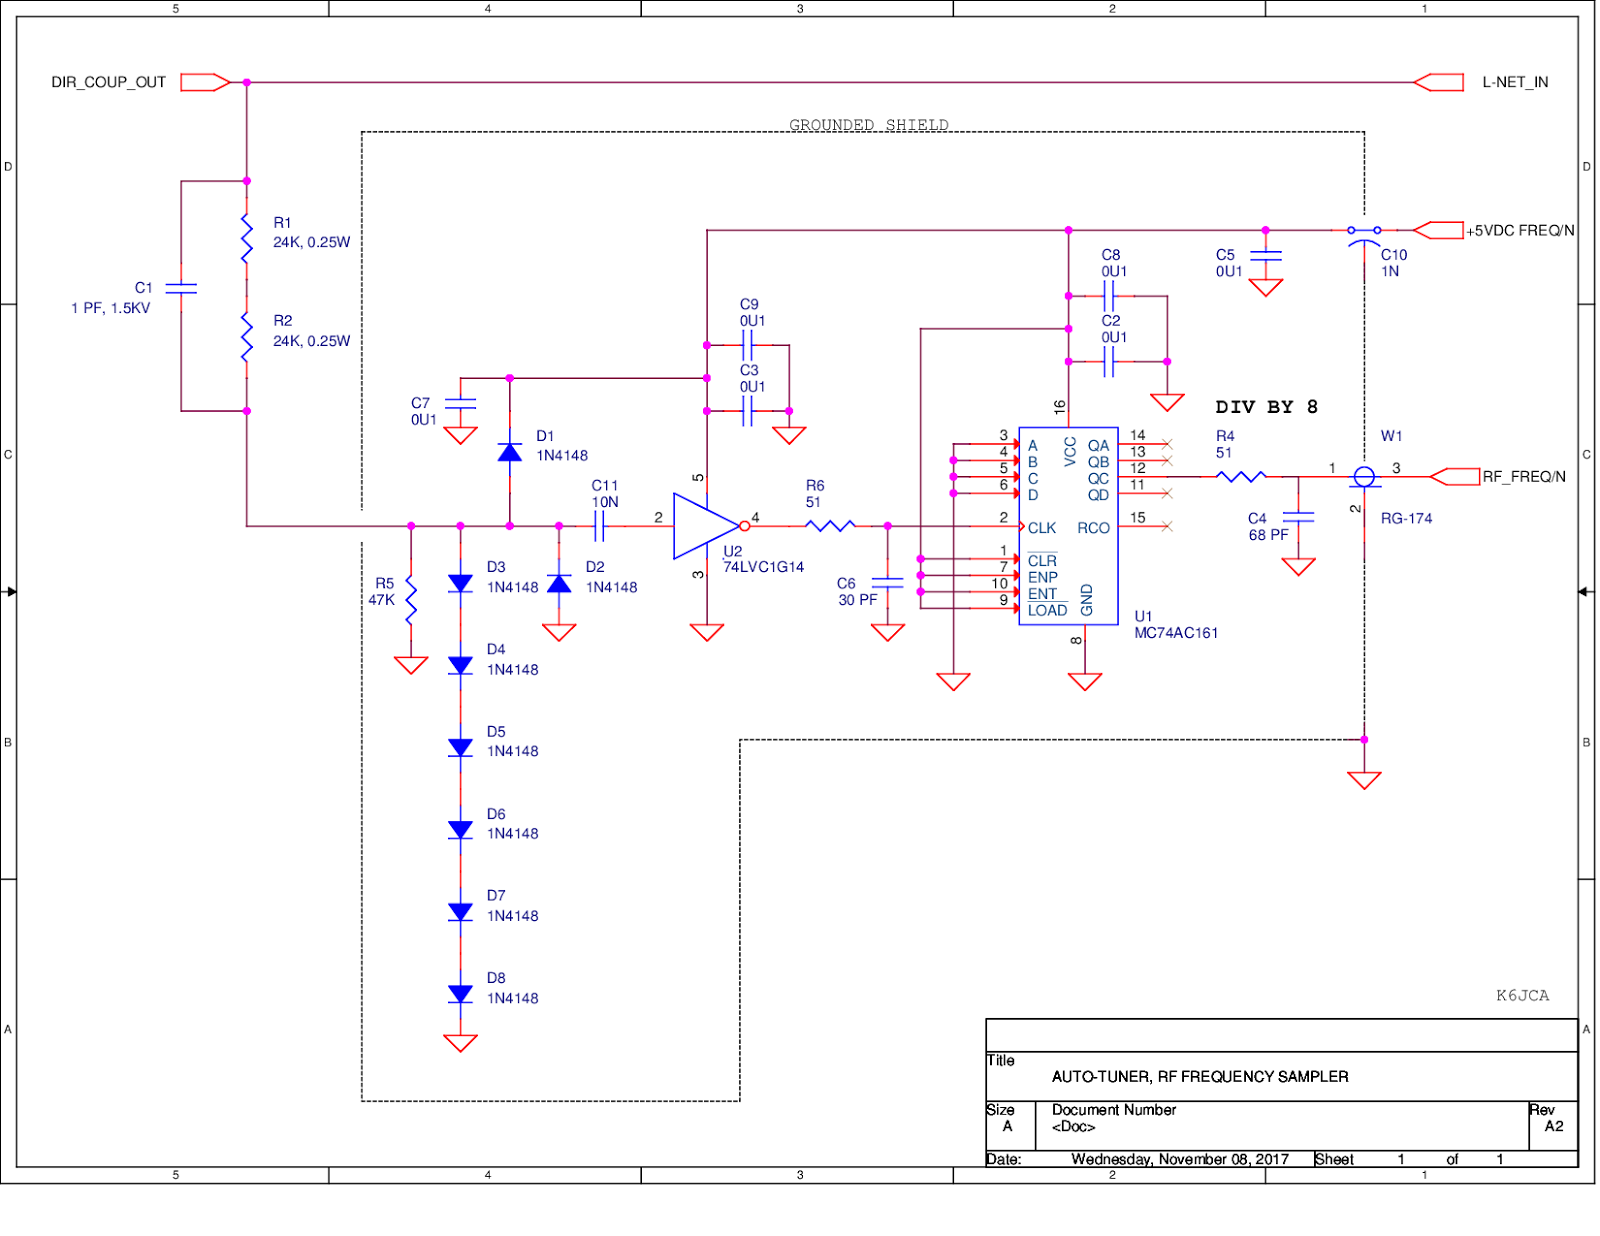1600x1236 pixels.
Task: Select capacitor C6 30 PF symbol
Action: [887, 582]
